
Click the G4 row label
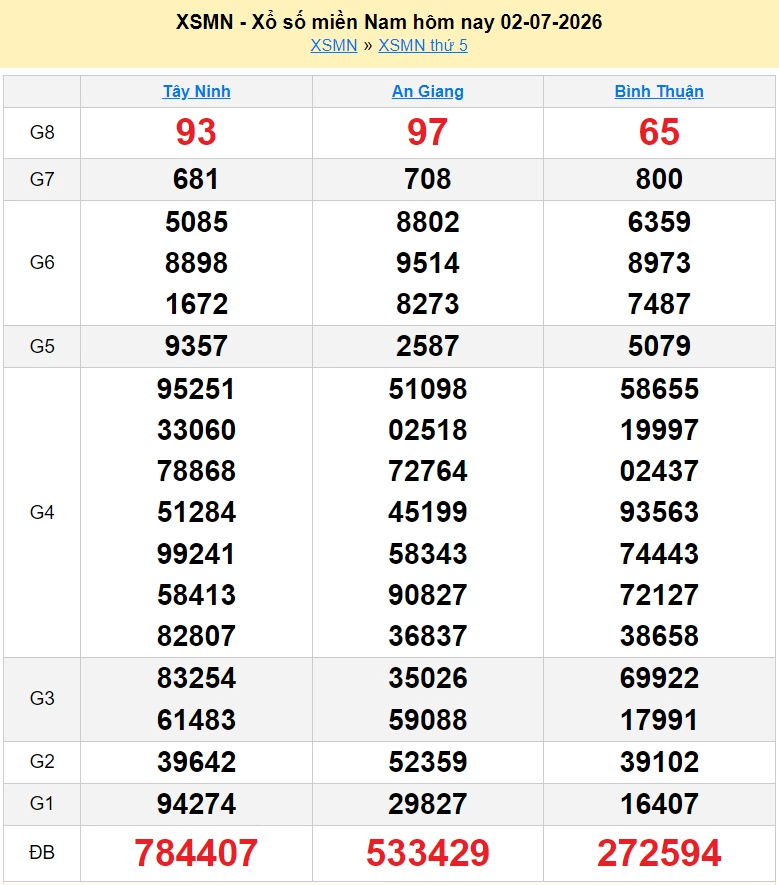(42, 512)
